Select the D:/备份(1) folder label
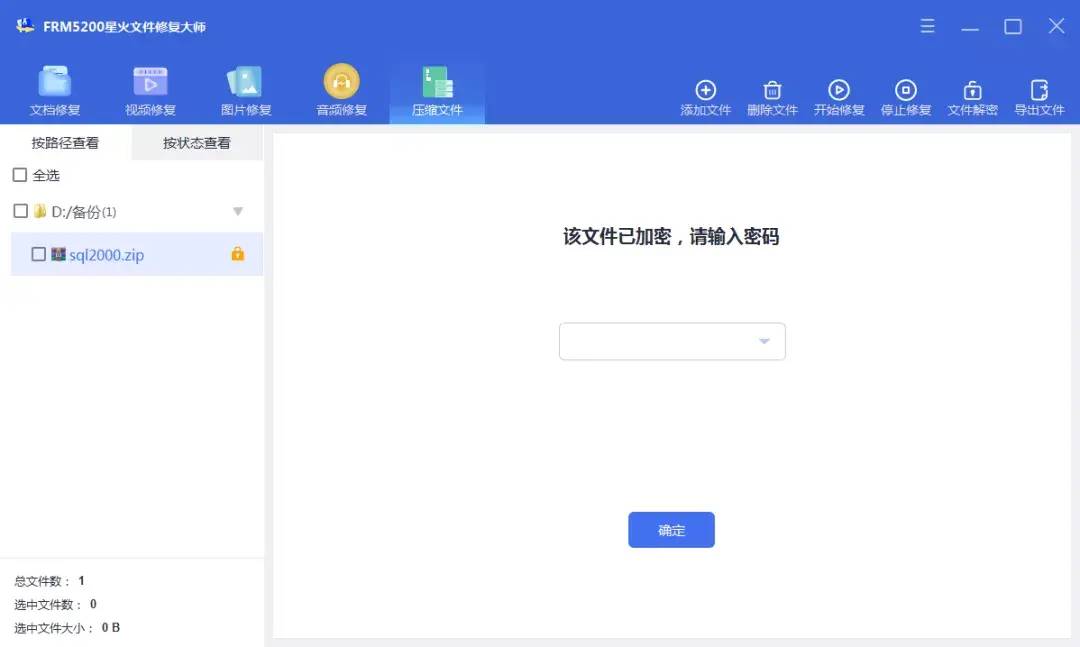Screen dimensions: 1080x647 [x=84, y=212]
